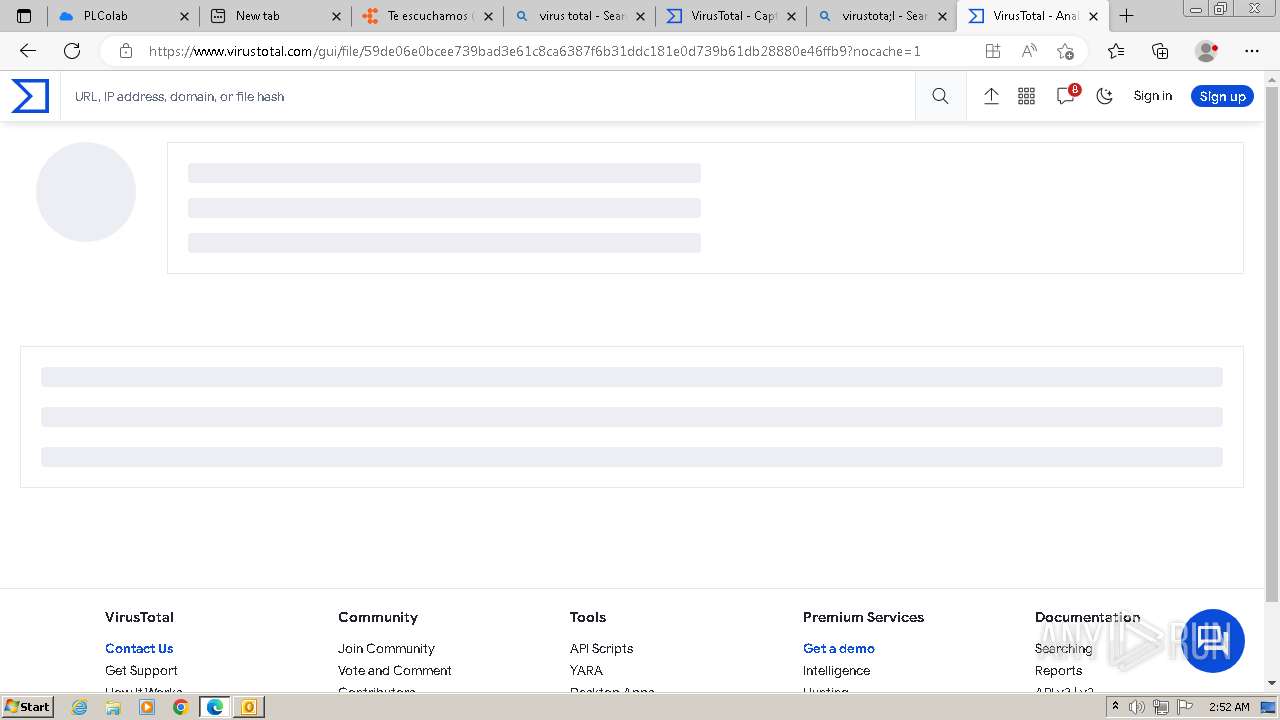Click the Intelligence link
The image size is (1280, 720).
coord(836,670)
